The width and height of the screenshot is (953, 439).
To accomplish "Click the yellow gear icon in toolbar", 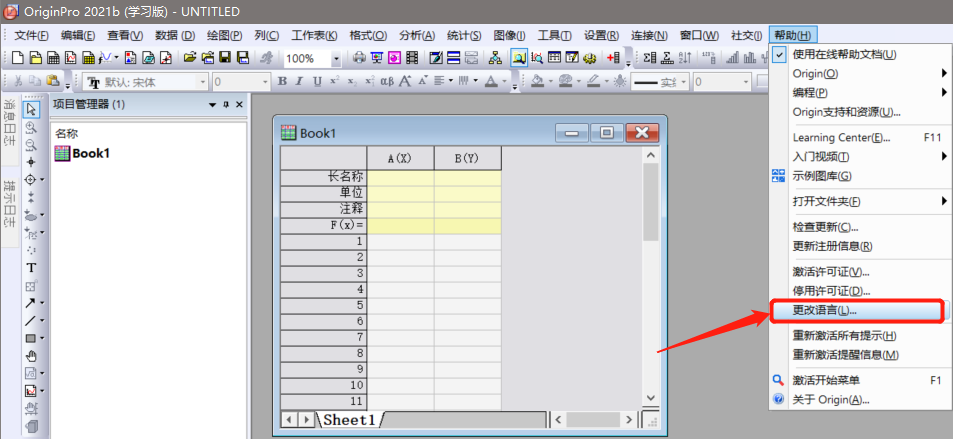I will point(589,58).
